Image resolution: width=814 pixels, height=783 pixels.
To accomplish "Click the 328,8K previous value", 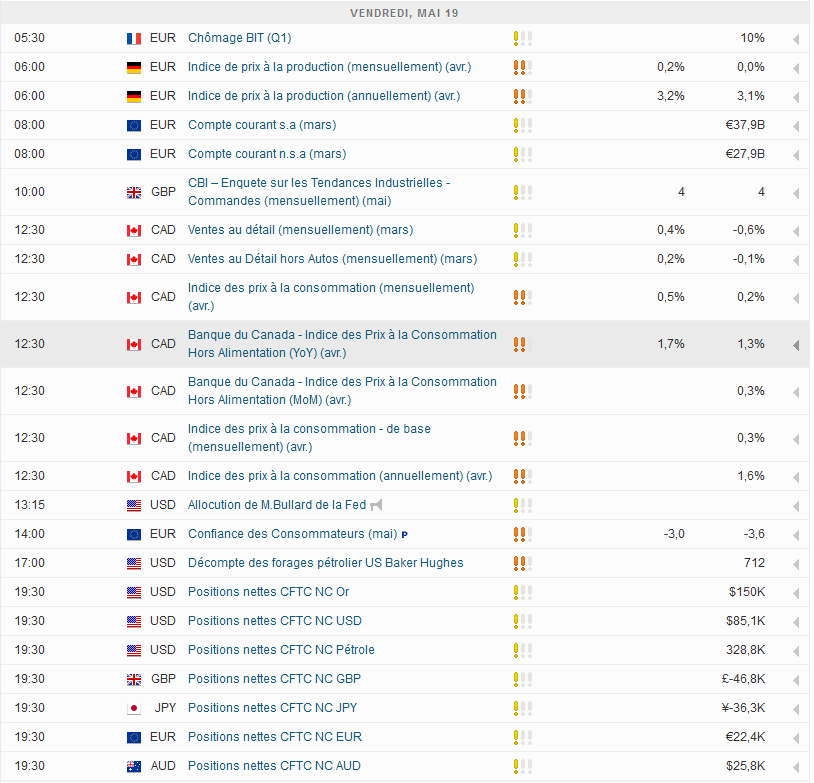I will 745,650.
